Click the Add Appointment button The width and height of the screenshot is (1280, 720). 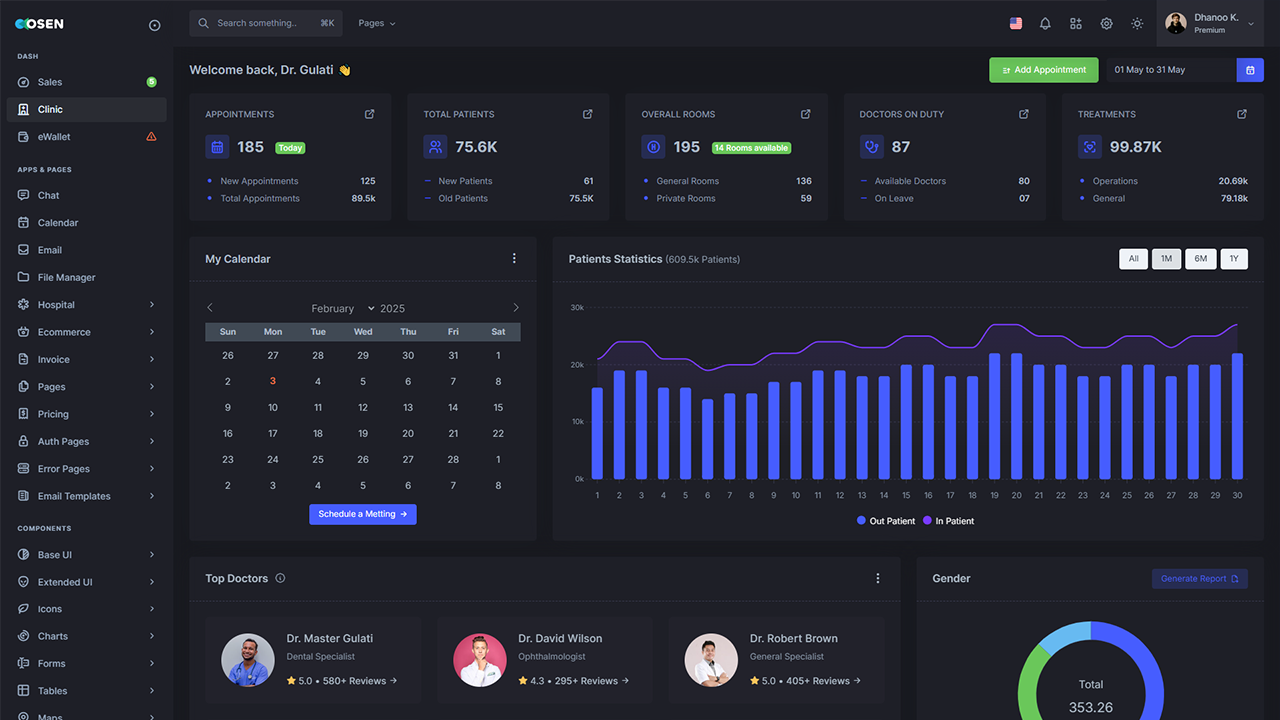[x=1043, y=69]
